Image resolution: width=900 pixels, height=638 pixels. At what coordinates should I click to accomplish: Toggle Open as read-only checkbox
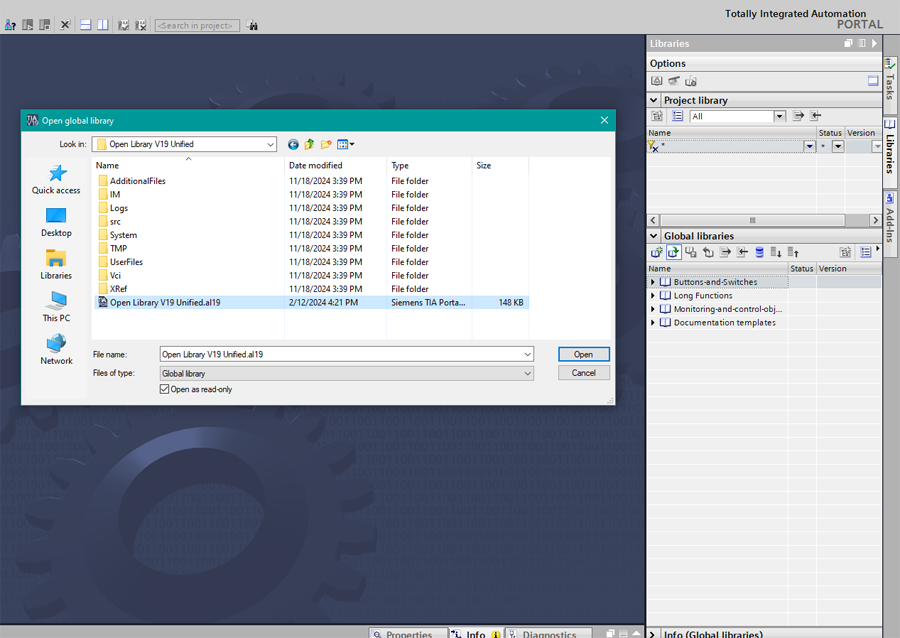(165, 390)
